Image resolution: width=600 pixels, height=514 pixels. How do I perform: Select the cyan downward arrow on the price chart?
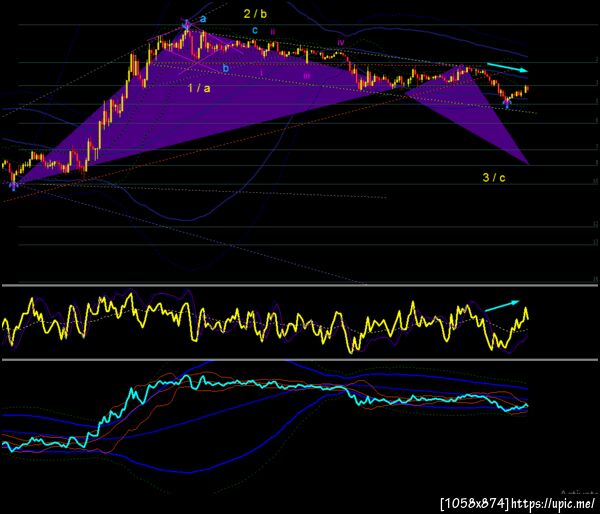coord(507,67)
